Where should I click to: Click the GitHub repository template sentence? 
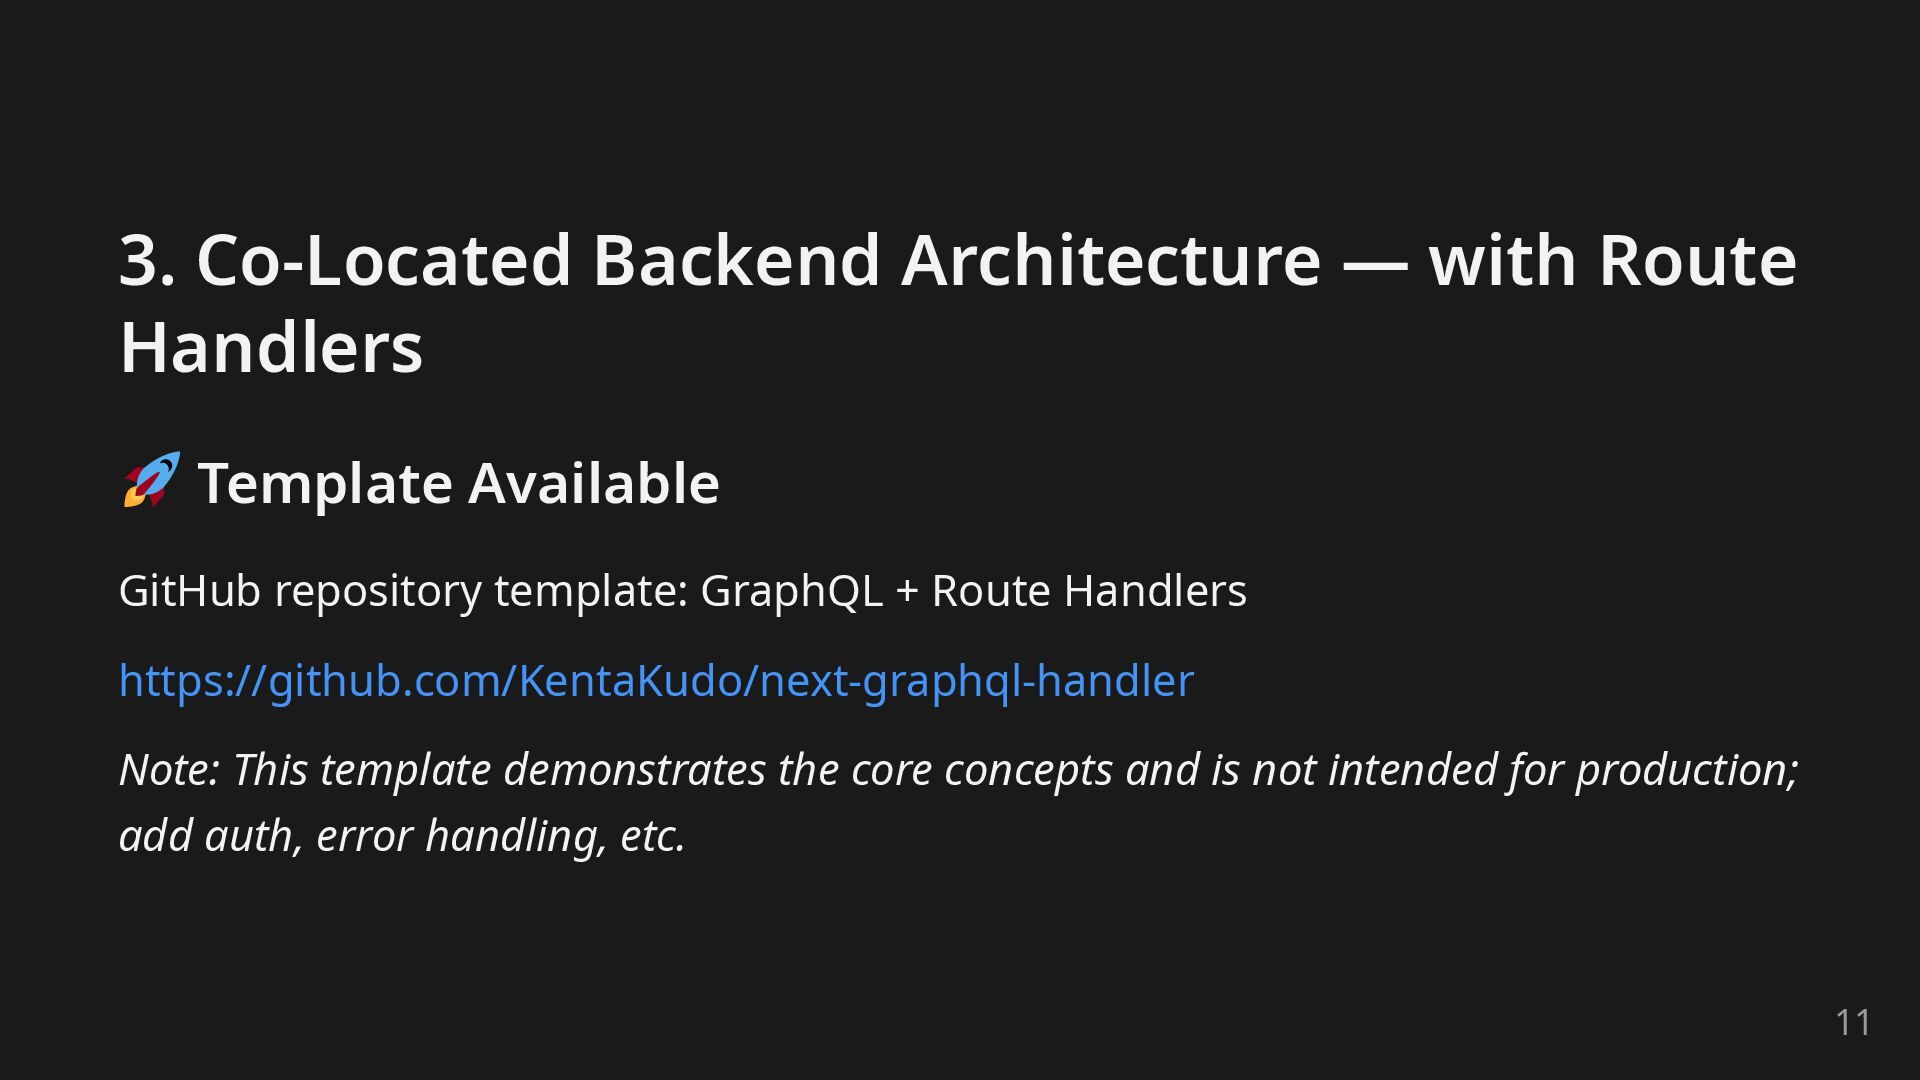[x=683, y=591]
